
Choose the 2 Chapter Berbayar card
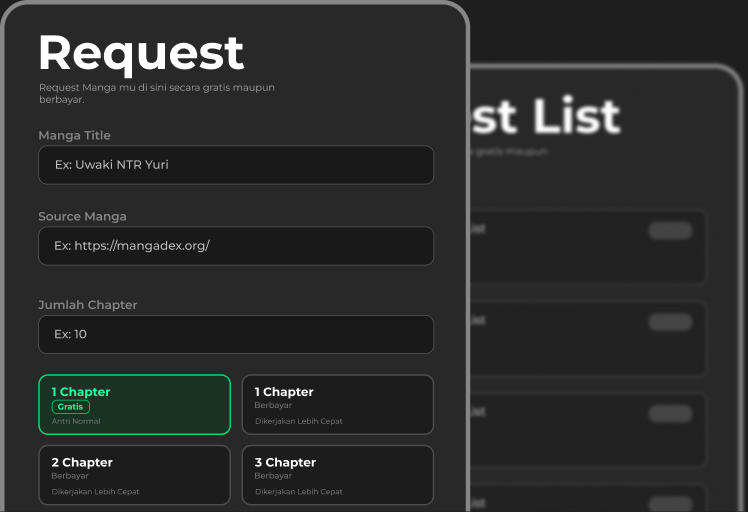tap(135, 475)
